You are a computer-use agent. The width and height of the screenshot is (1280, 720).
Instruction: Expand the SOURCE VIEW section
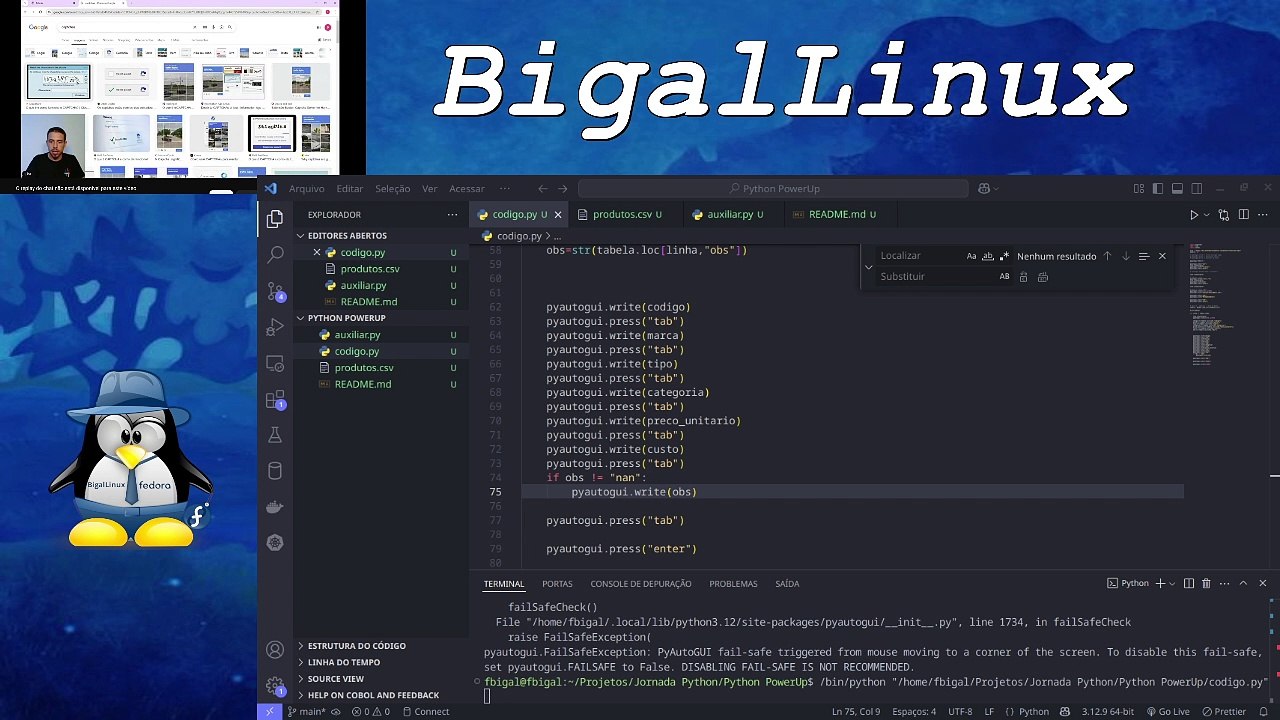pyautogui.click(x=380, y=679)
